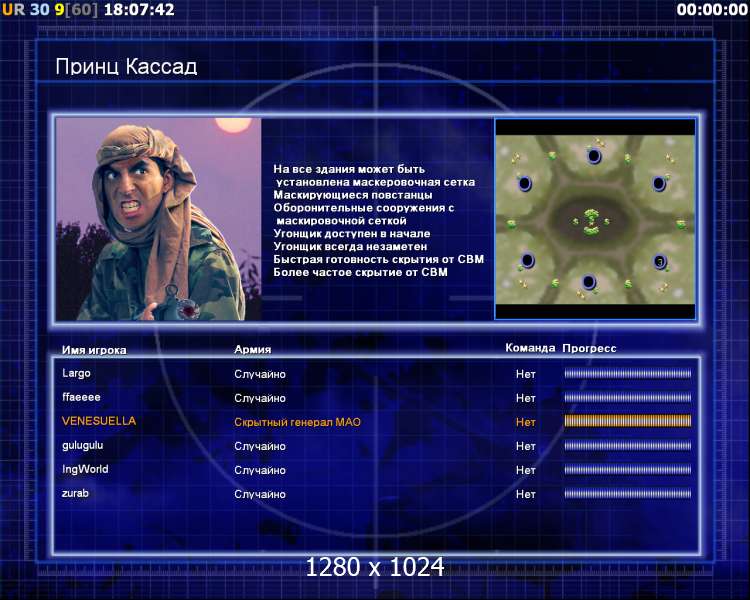750x600 pixels.
Task: Click the general portrait image of Prince Kassad
Action: click(x=159, y=219)
